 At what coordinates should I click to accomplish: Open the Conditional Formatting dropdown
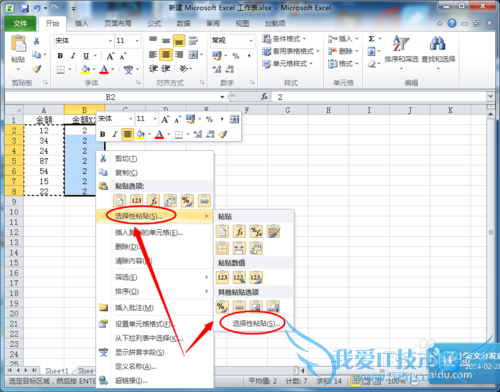(x=284, y=39)
